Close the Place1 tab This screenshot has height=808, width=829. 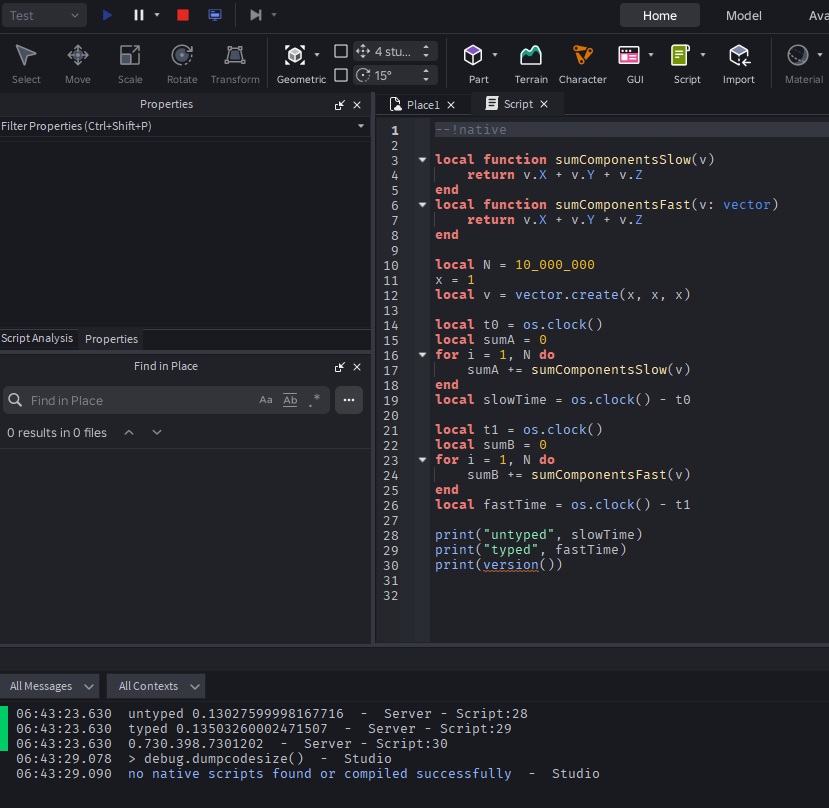pyautogui.click(x=451, y=105)
